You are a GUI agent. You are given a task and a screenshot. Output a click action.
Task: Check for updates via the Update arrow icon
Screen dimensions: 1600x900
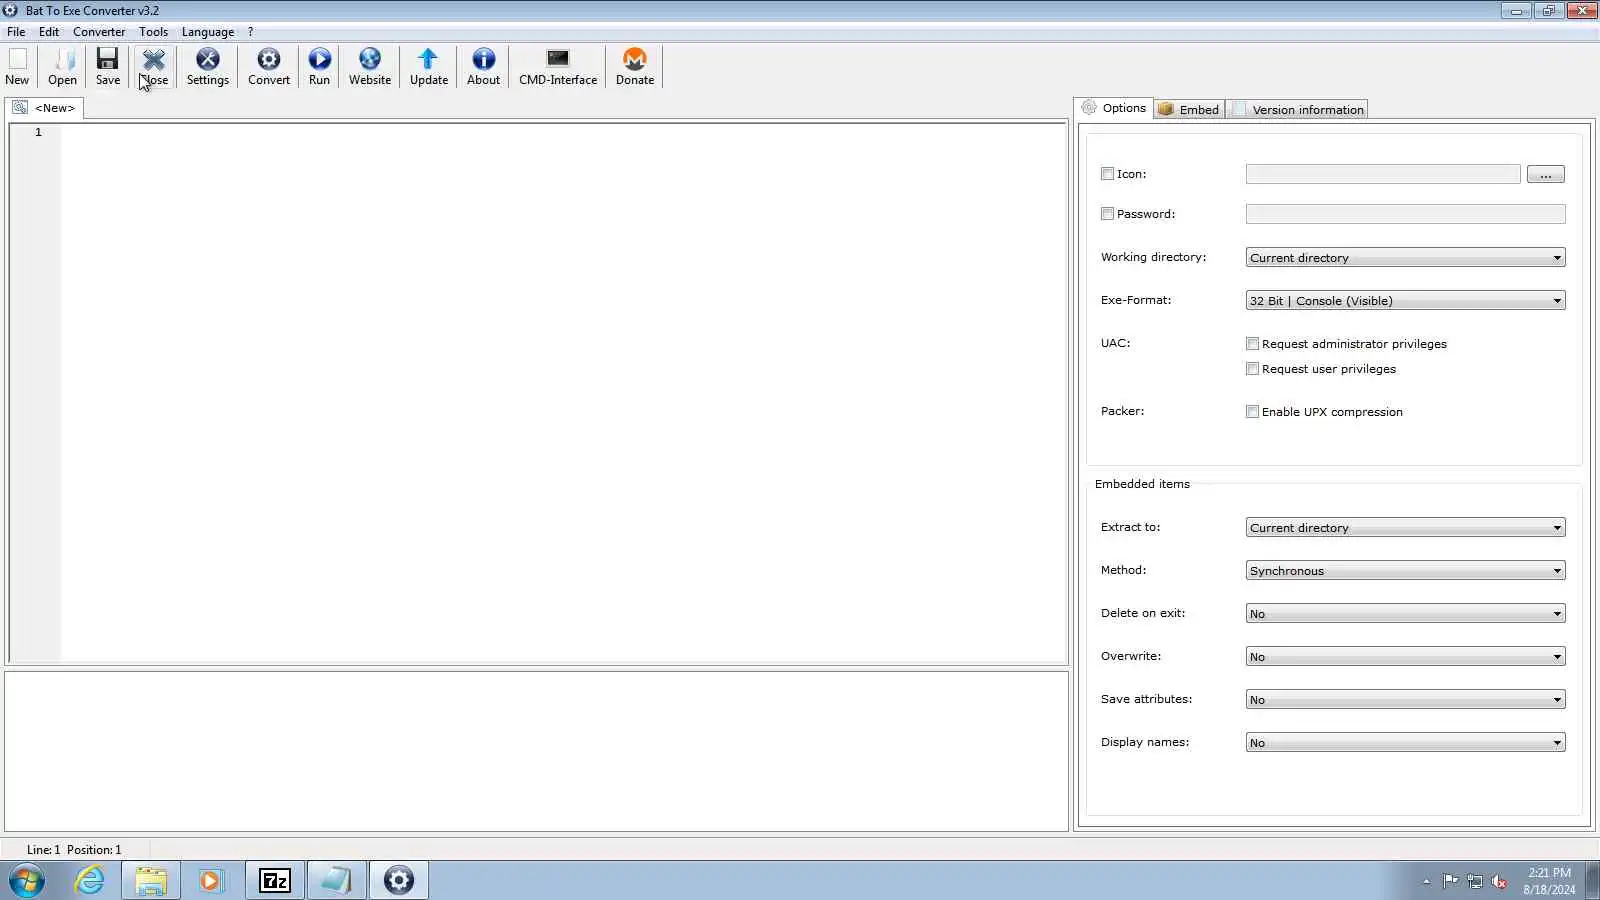click(429, 67)
